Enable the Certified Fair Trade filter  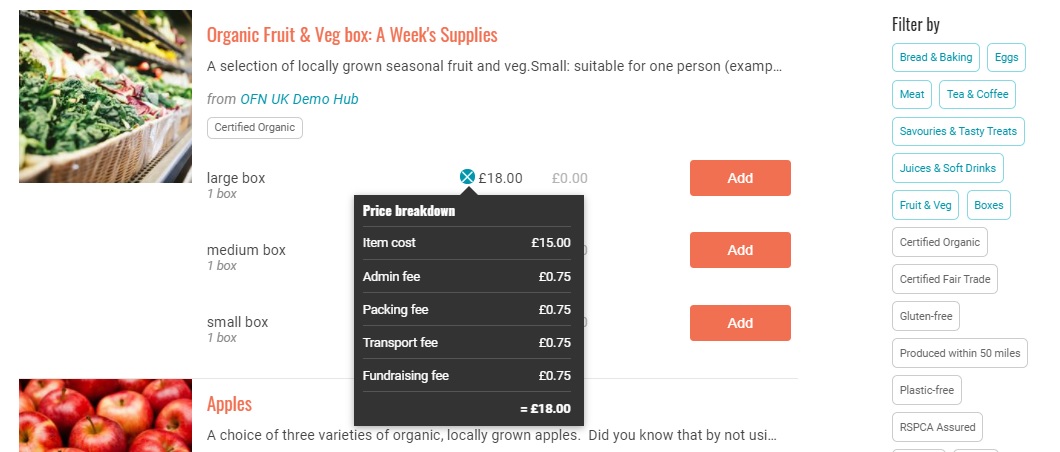pyautogui.click(x=944, y=279)
